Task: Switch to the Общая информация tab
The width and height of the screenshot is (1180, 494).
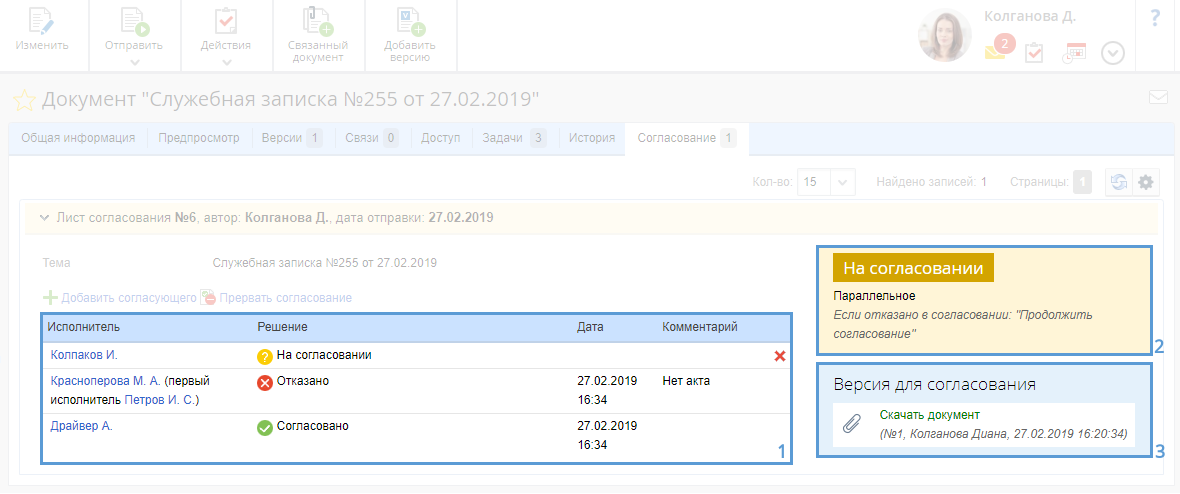Action: click(78, 138)
